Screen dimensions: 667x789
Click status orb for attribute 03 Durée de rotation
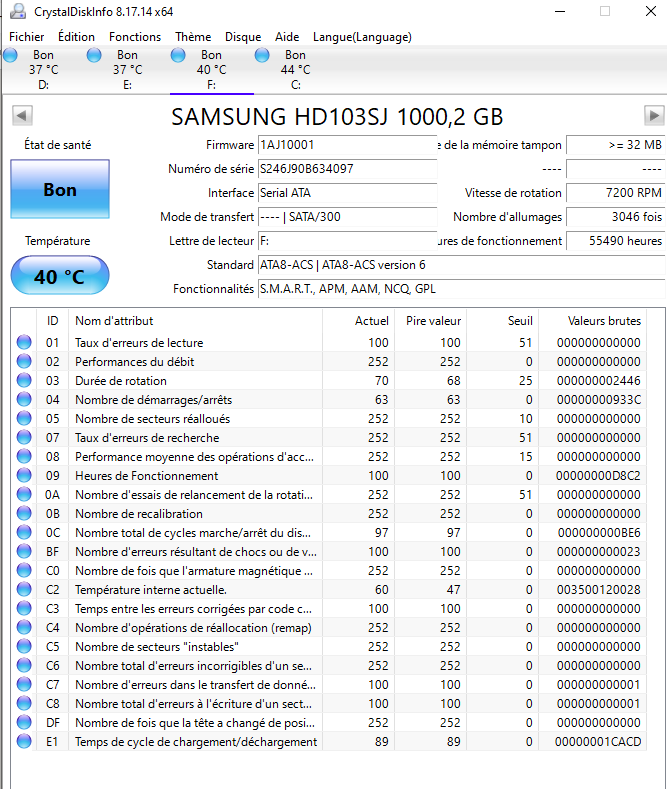24,380
